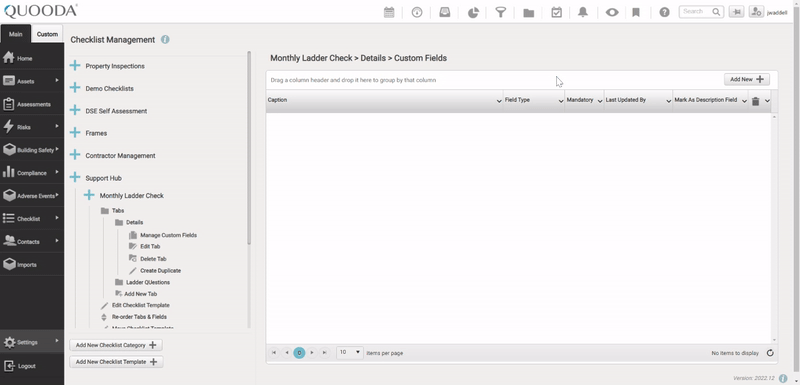The image size is (800, 385).
Task: Open Settings in sidebar
Action: point(32,342)
